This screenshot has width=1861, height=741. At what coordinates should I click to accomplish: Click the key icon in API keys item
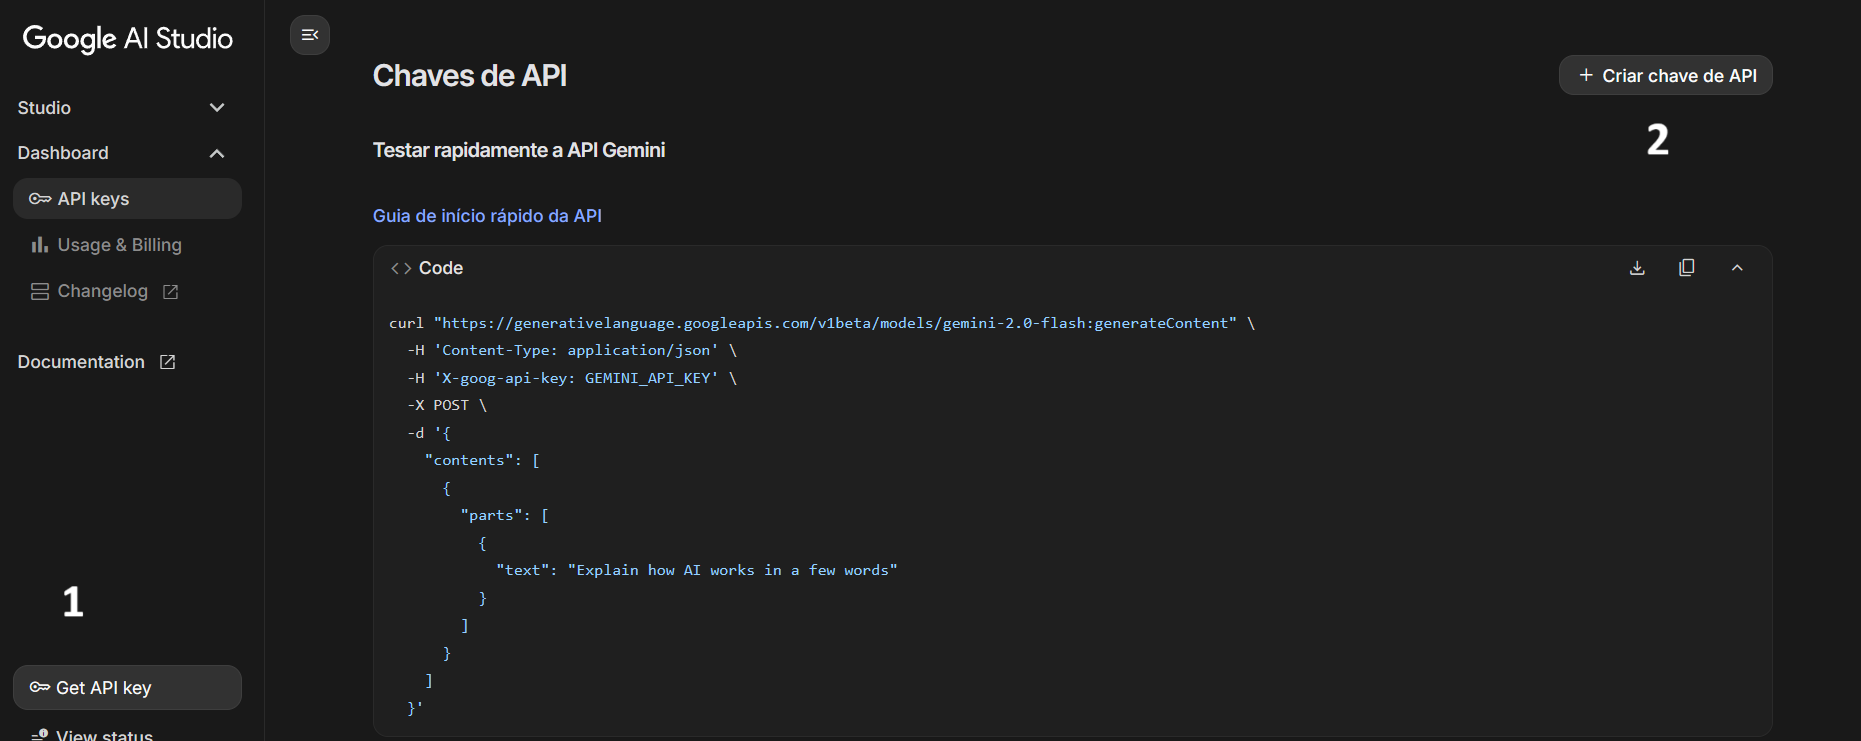(x=40, y=199)
